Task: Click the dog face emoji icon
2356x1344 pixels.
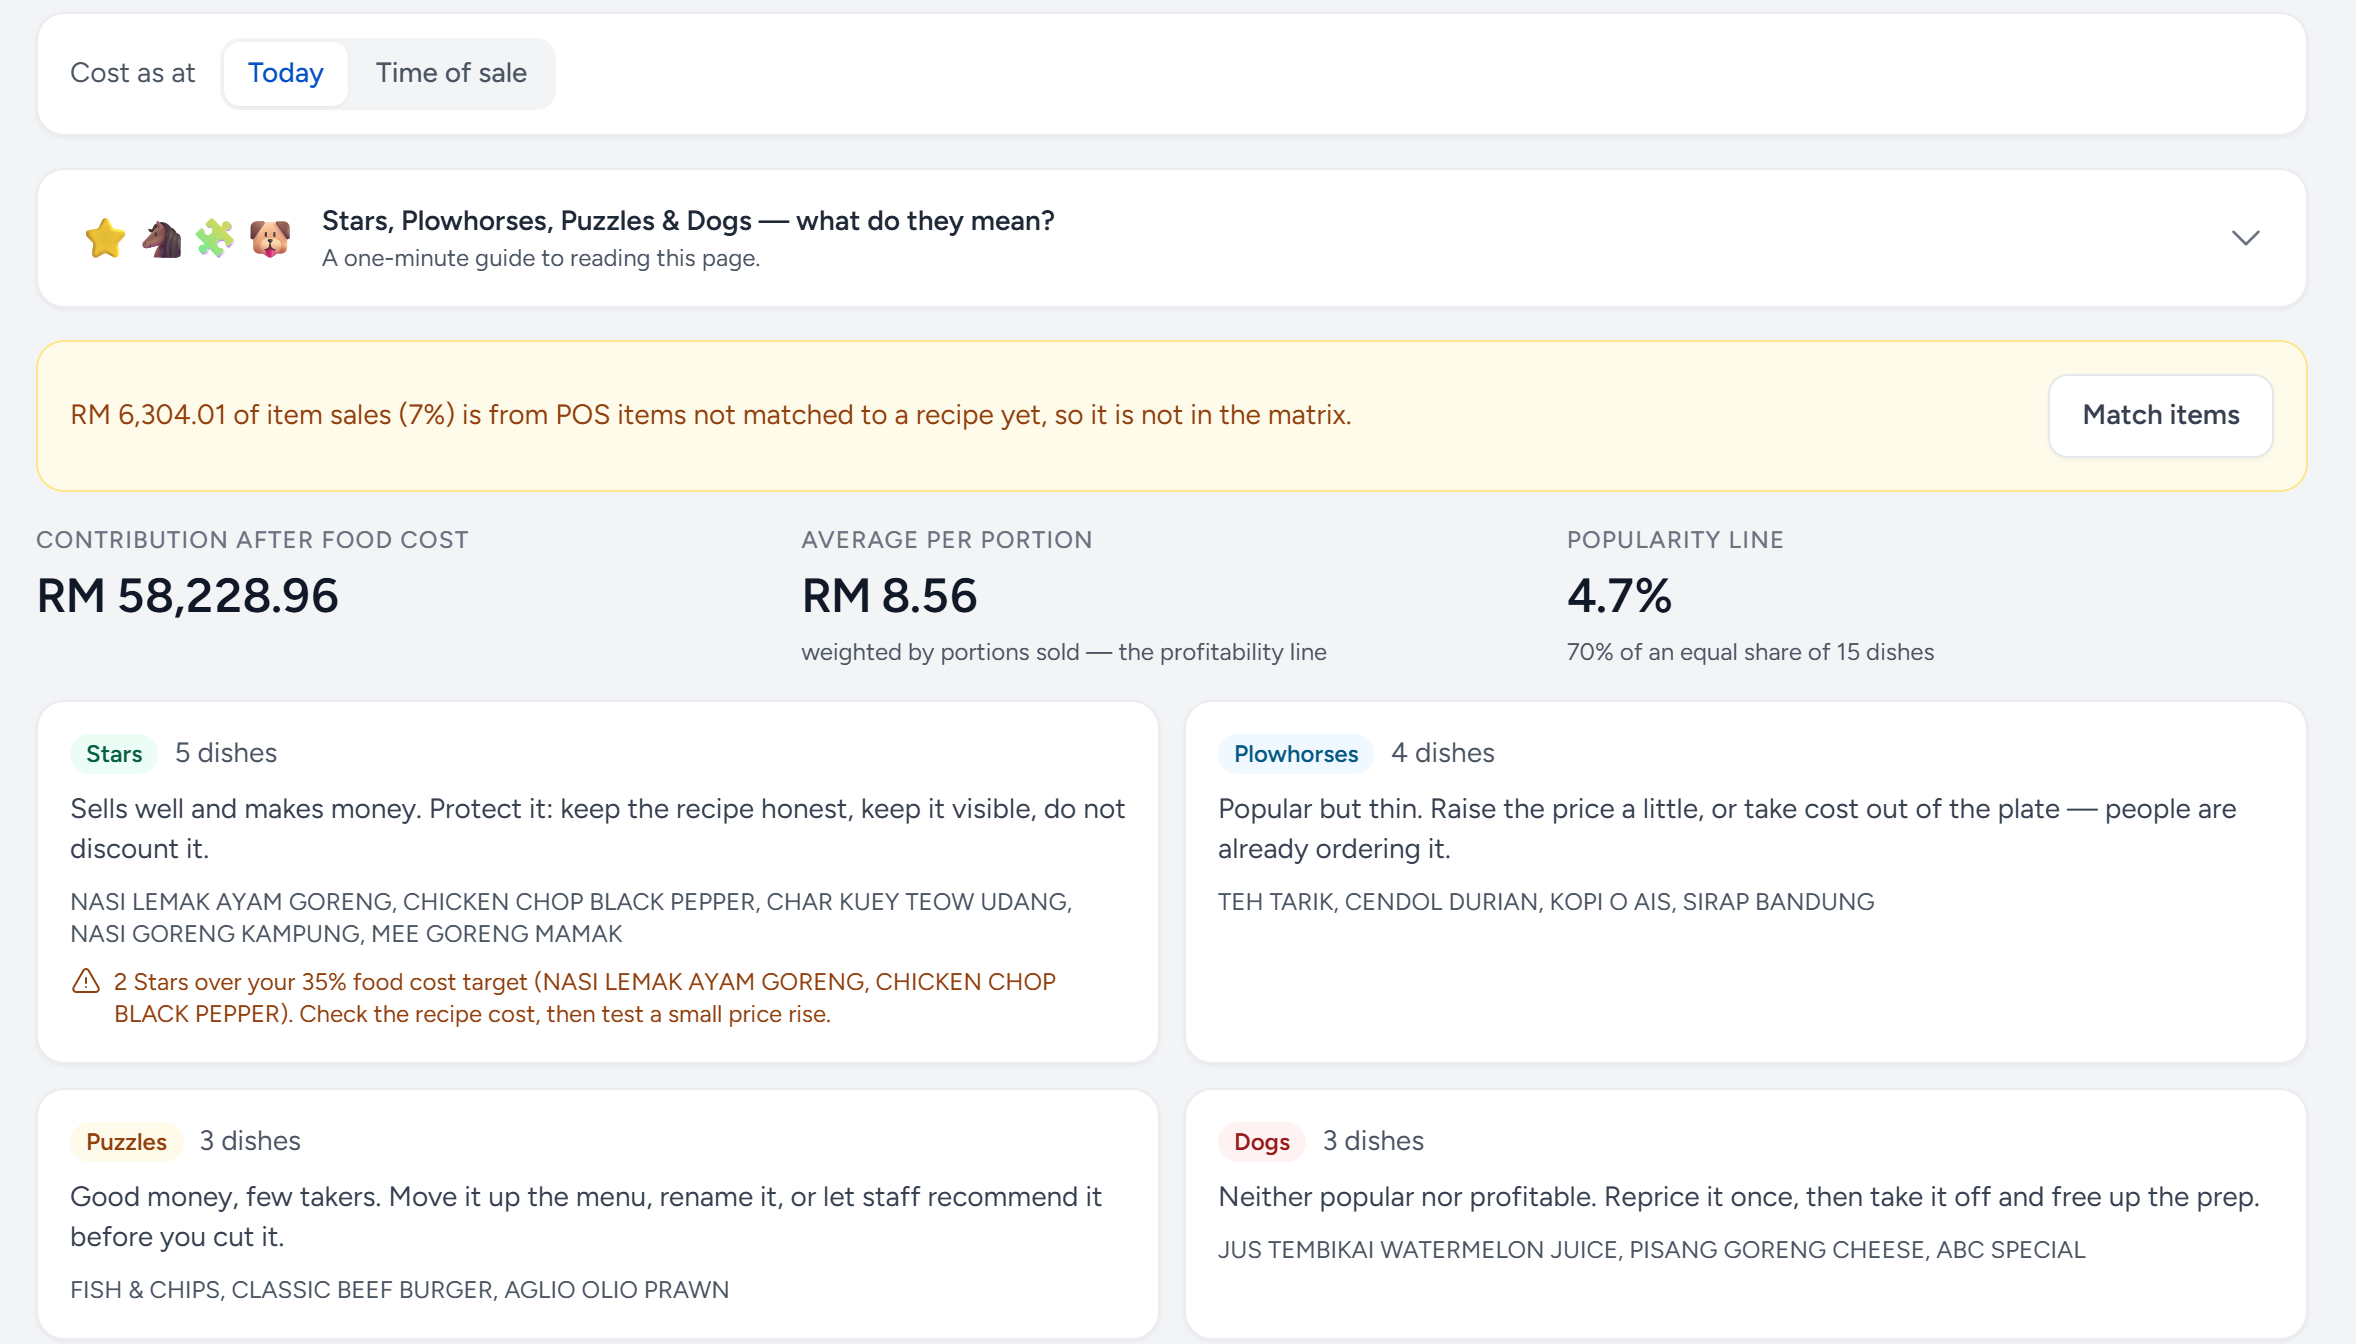Action: click(x=270, y=238)
